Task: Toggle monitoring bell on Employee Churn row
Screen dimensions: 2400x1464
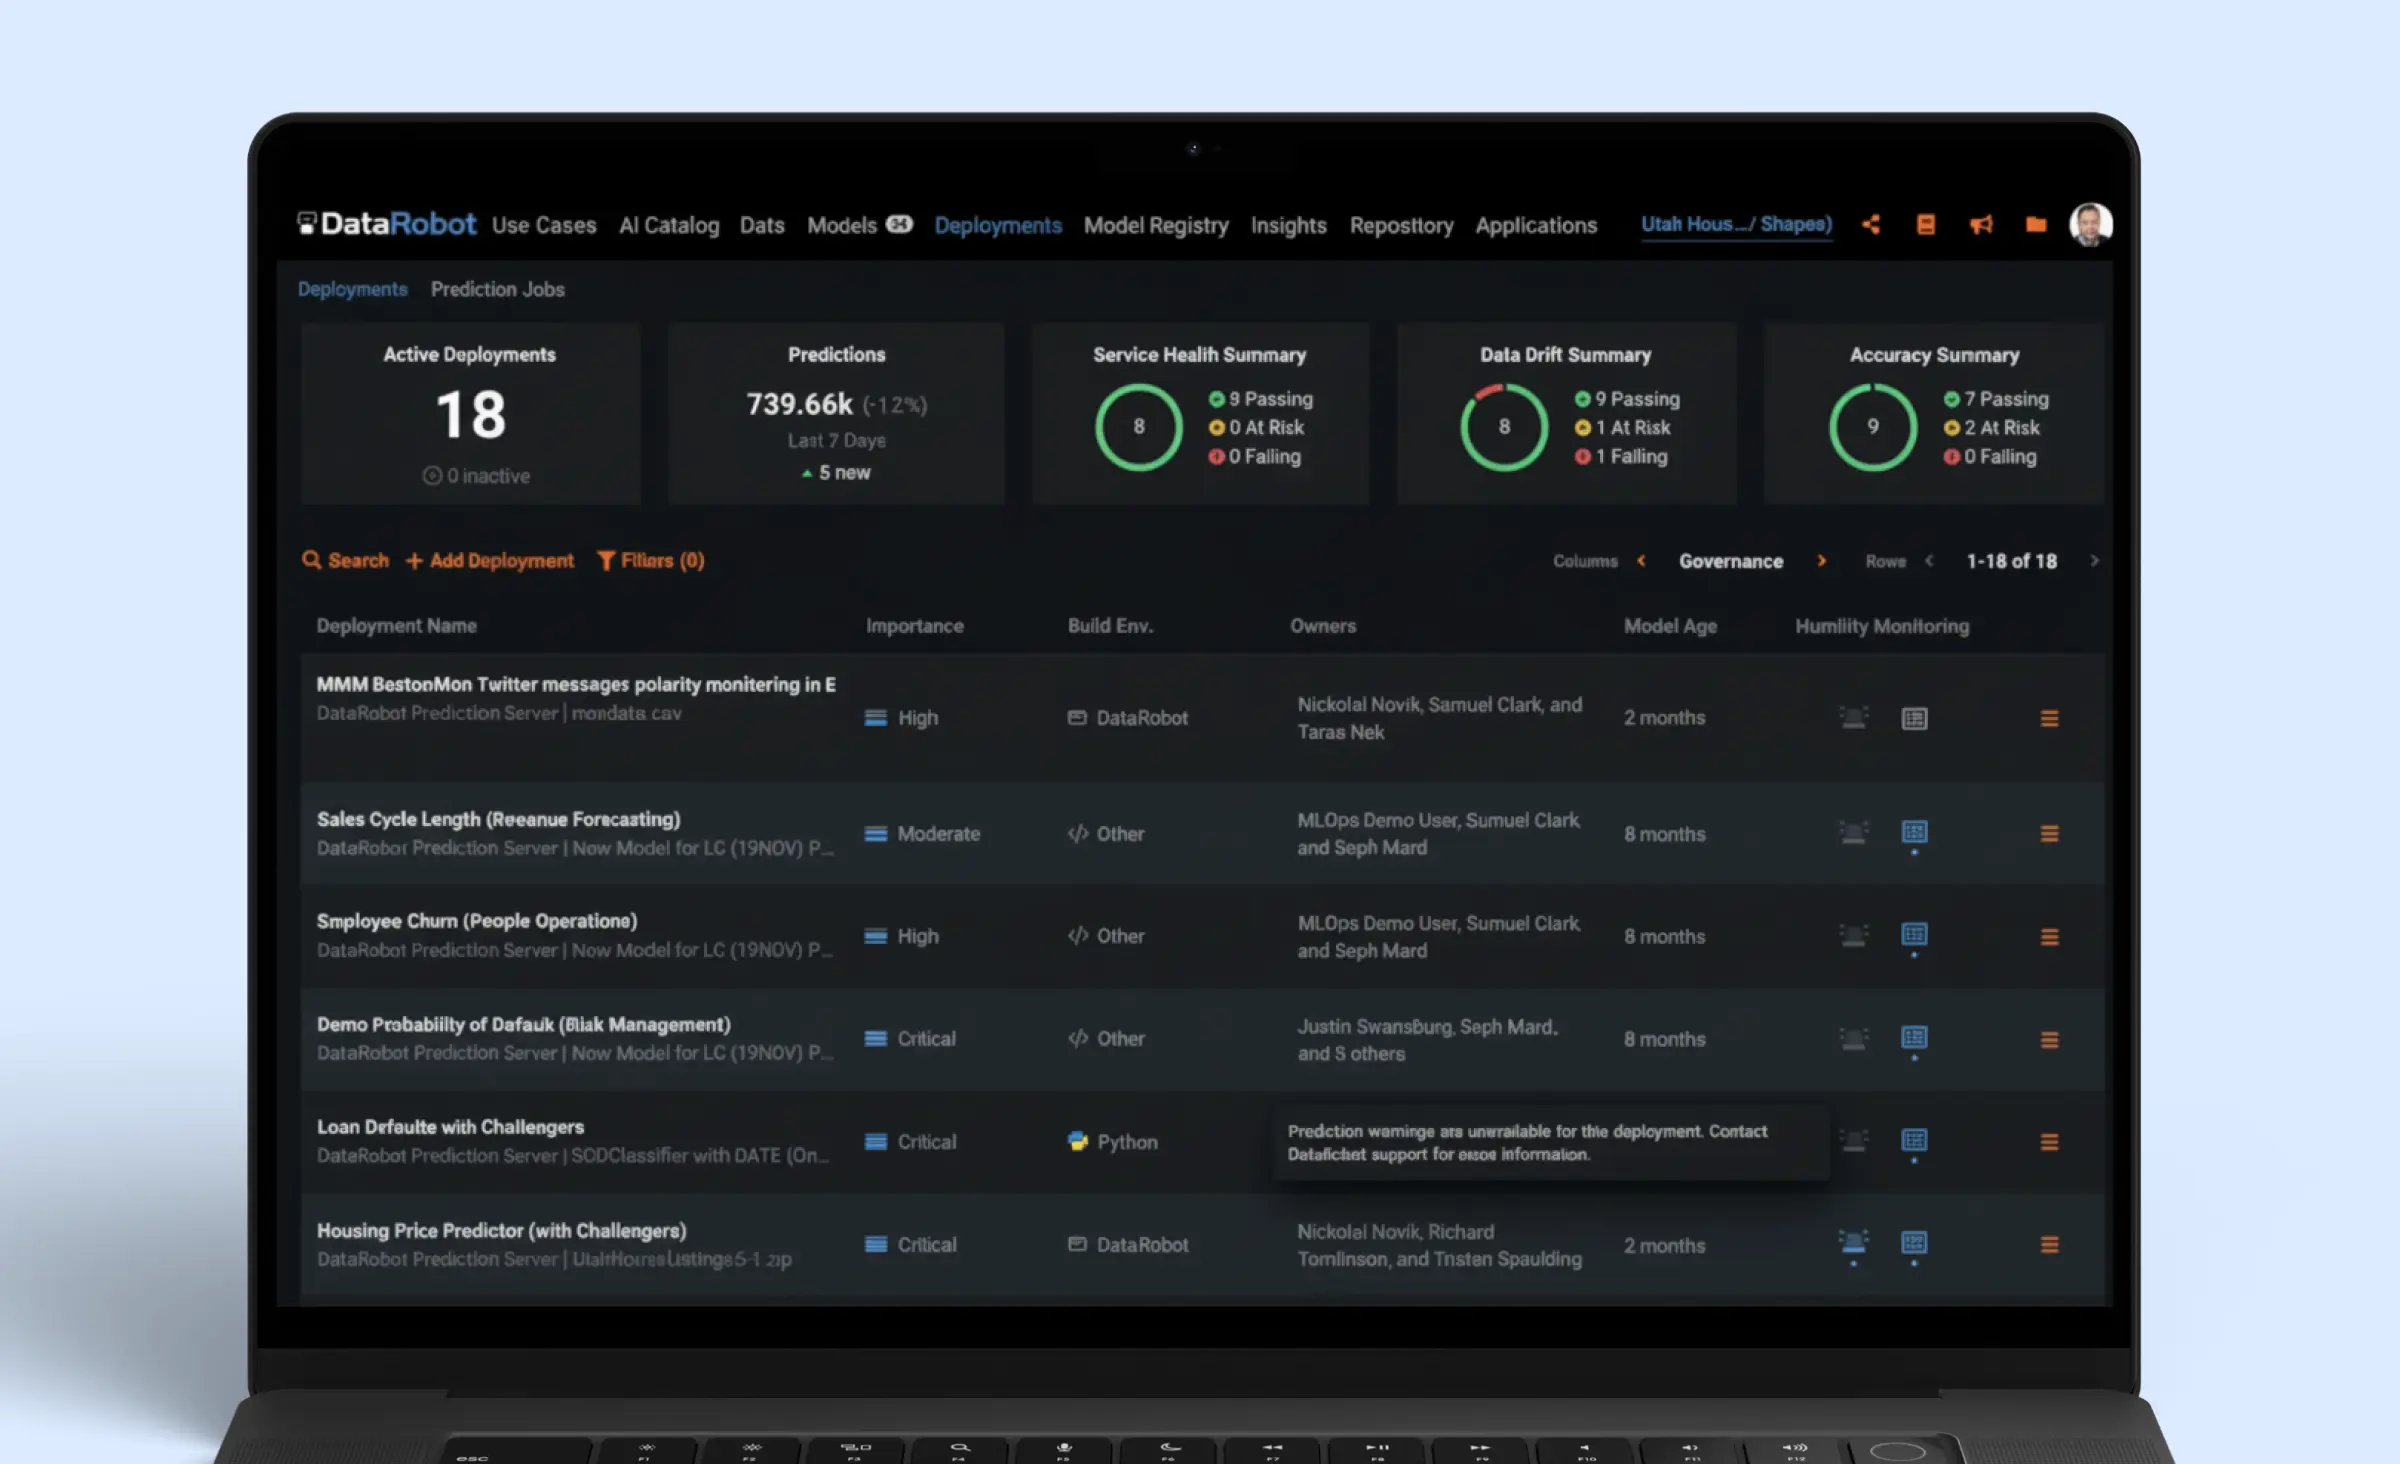Action: pyautogui.click(x=1853, y=936)
